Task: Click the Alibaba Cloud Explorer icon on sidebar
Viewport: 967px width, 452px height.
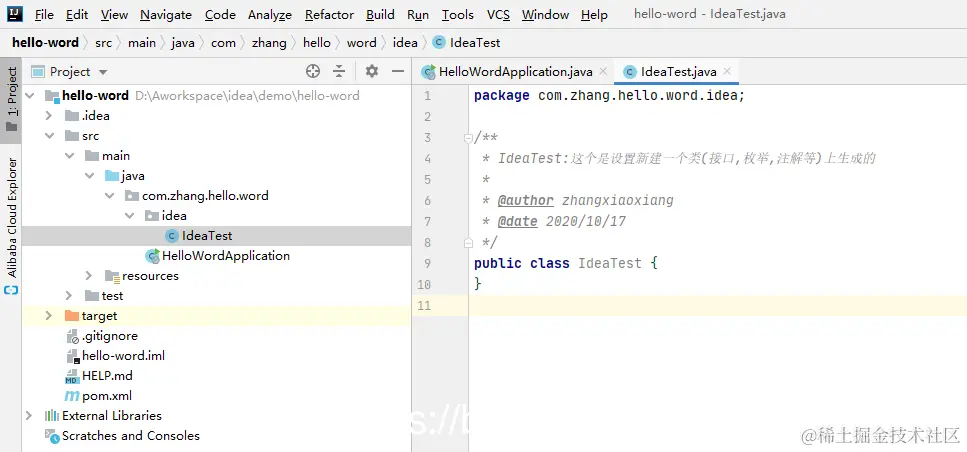Action: tap(11, 290)
